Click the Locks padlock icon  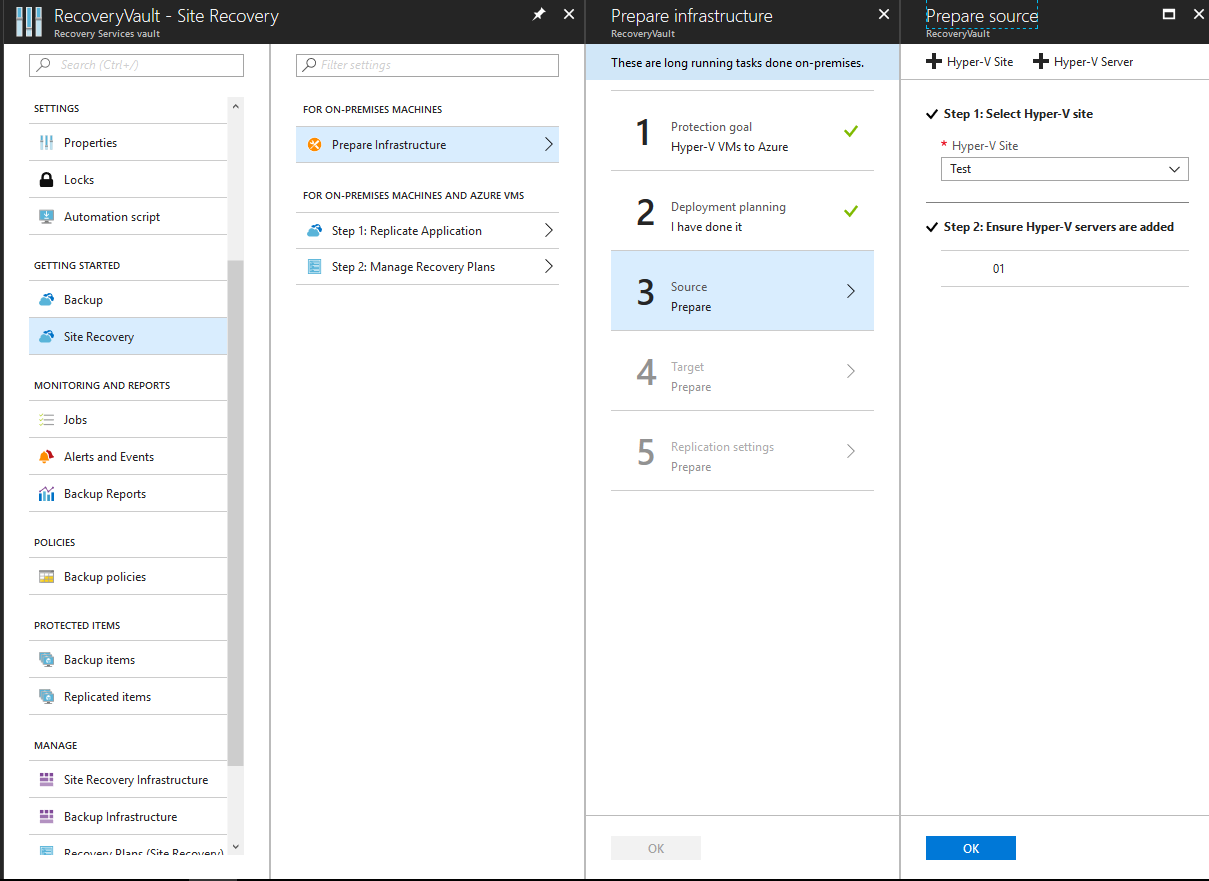(x=46, y=180)
